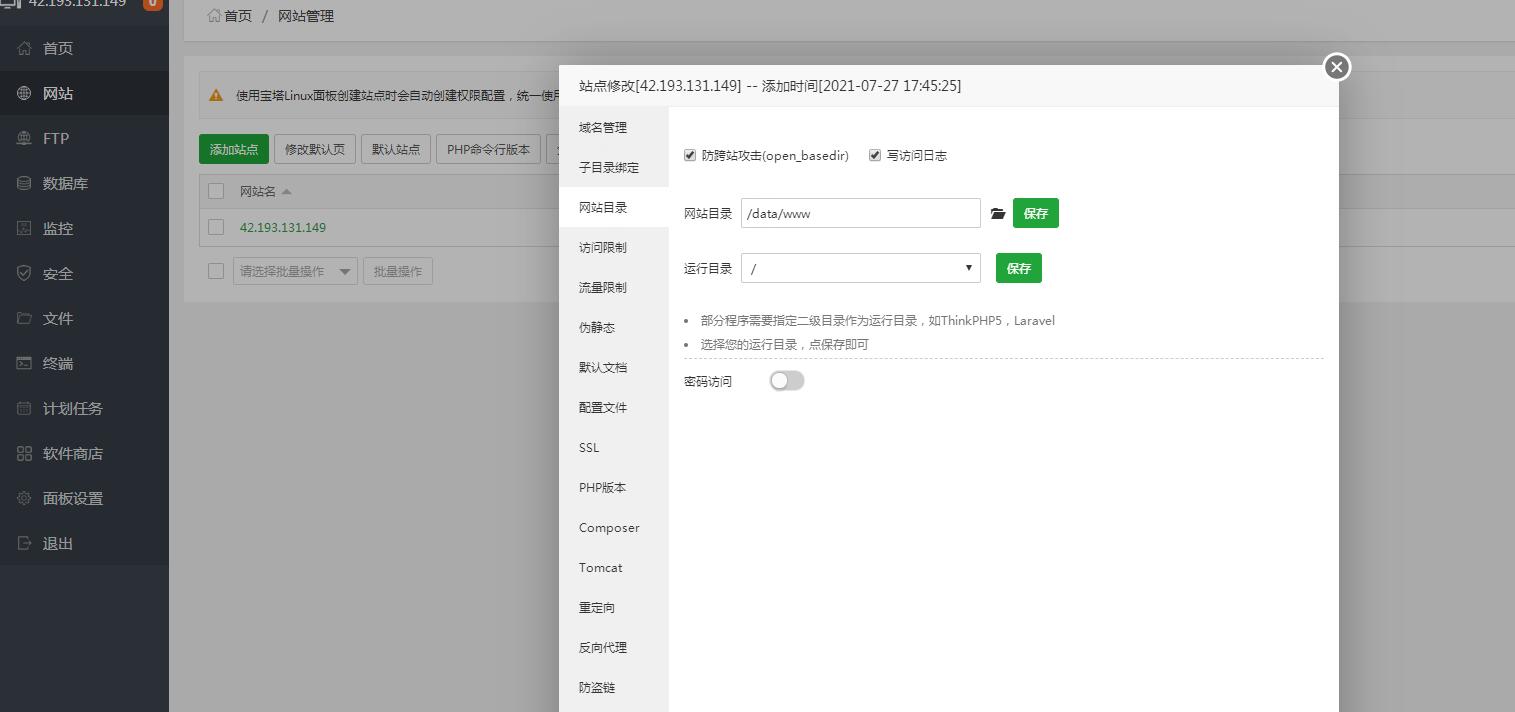Click the home icon in the sidebar
The height and width of the screenshot is (712, 1515).
(24, 48)
